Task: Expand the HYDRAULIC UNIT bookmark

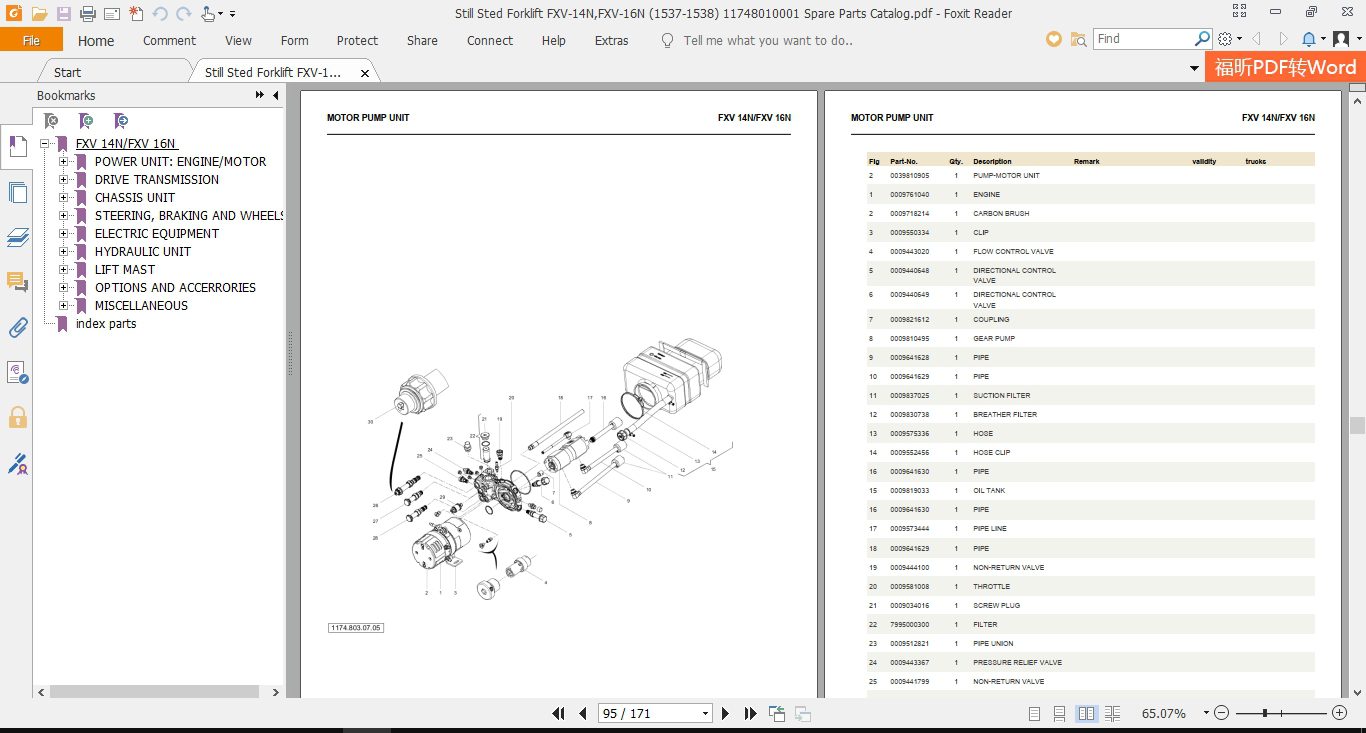Action: click(x=64, y=251)
